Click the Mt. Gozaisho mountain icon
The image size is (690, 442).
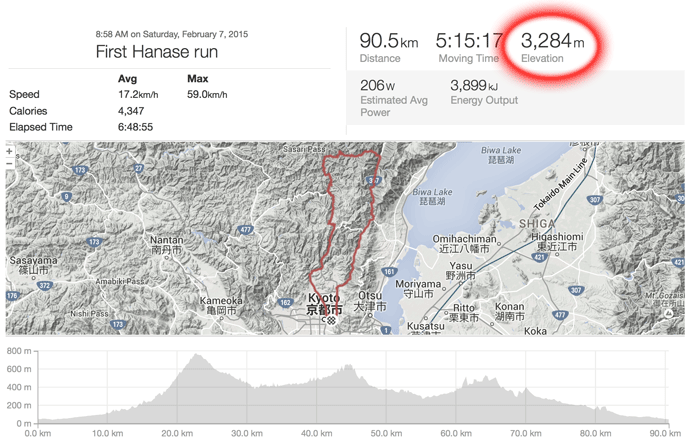669,313
